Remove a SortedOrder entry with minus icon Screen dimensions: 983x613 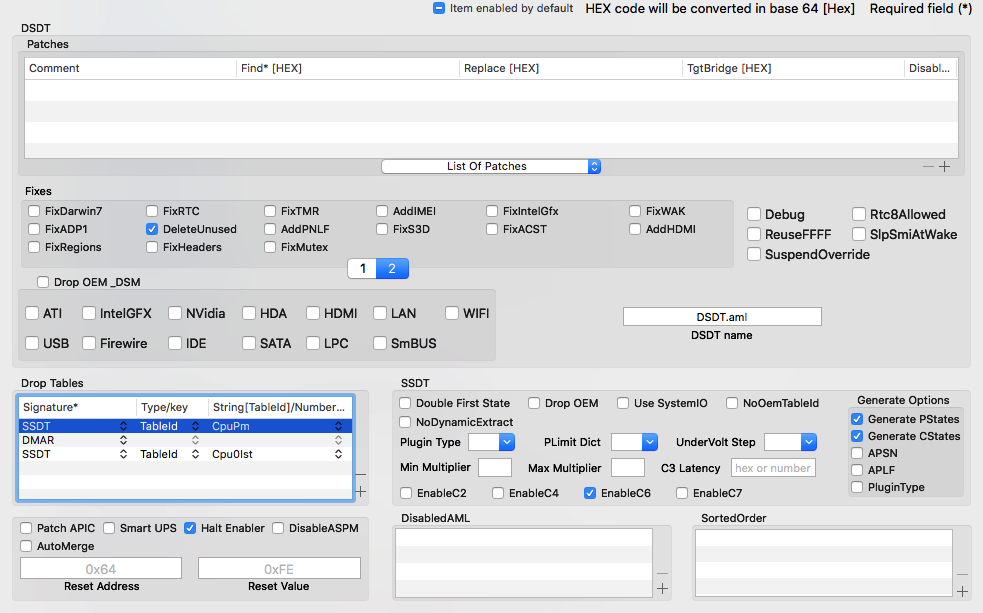962,574
